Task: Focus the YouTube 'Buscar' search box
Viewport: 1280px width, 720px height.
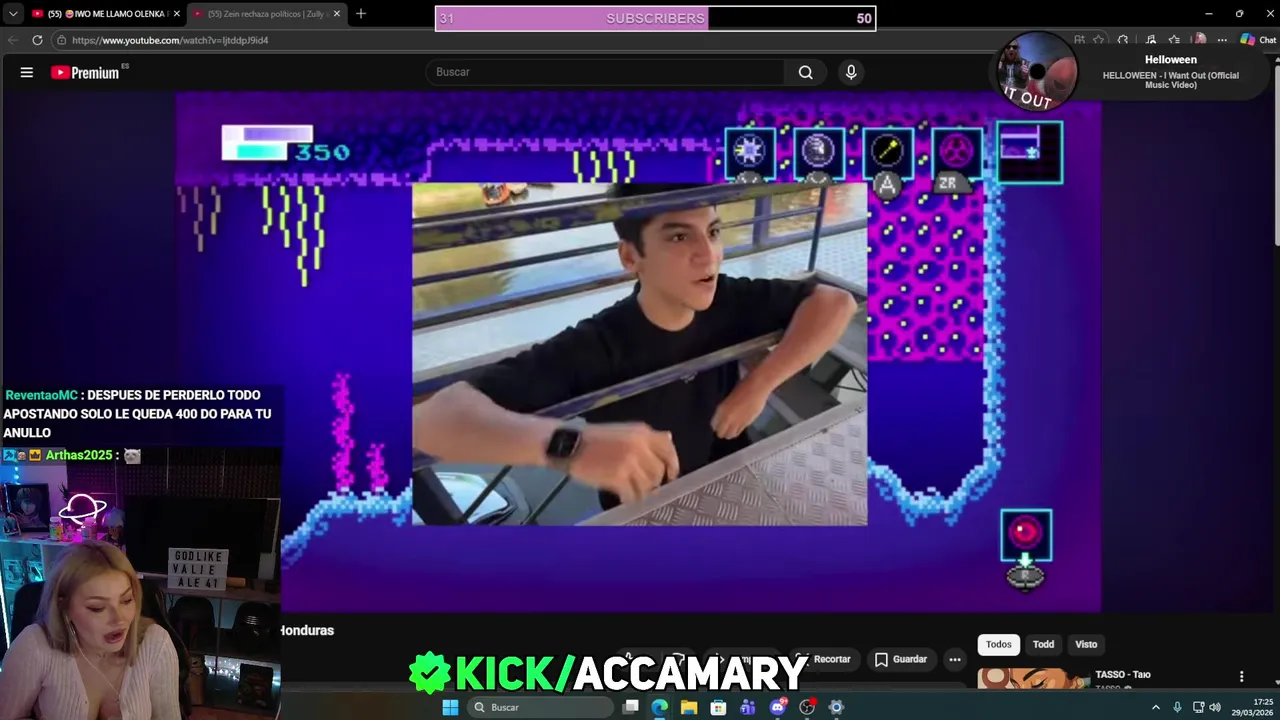Action: pyautogui.click(x=605, y=72)
